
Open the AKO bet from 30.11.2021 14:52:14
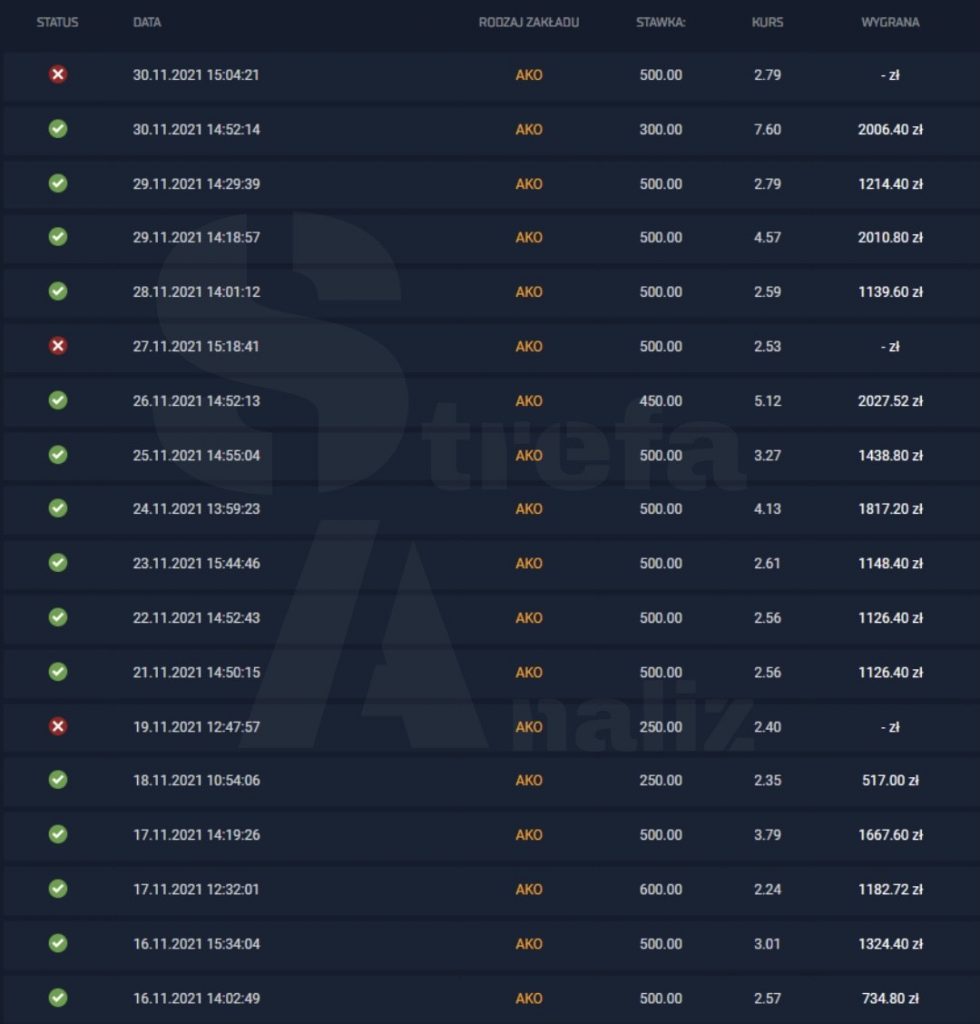(529, 129)
